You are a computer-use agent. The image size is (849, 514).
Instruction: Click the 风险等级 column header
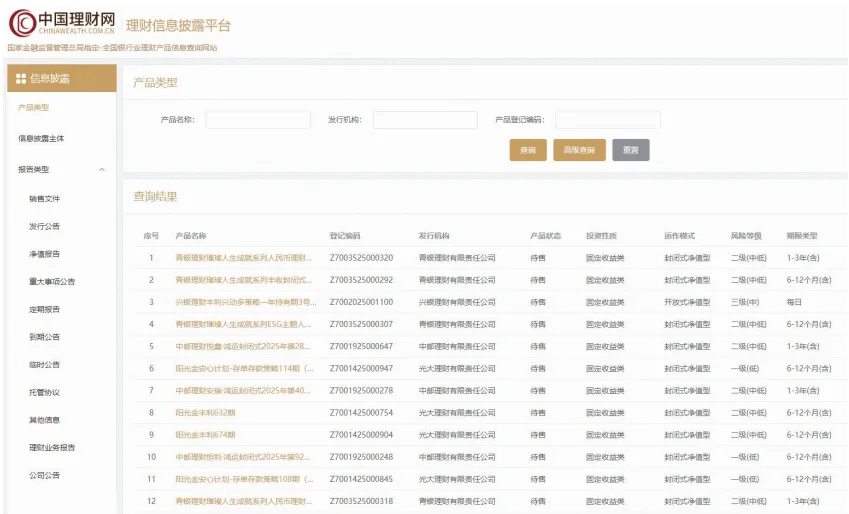tap(746, 236)
